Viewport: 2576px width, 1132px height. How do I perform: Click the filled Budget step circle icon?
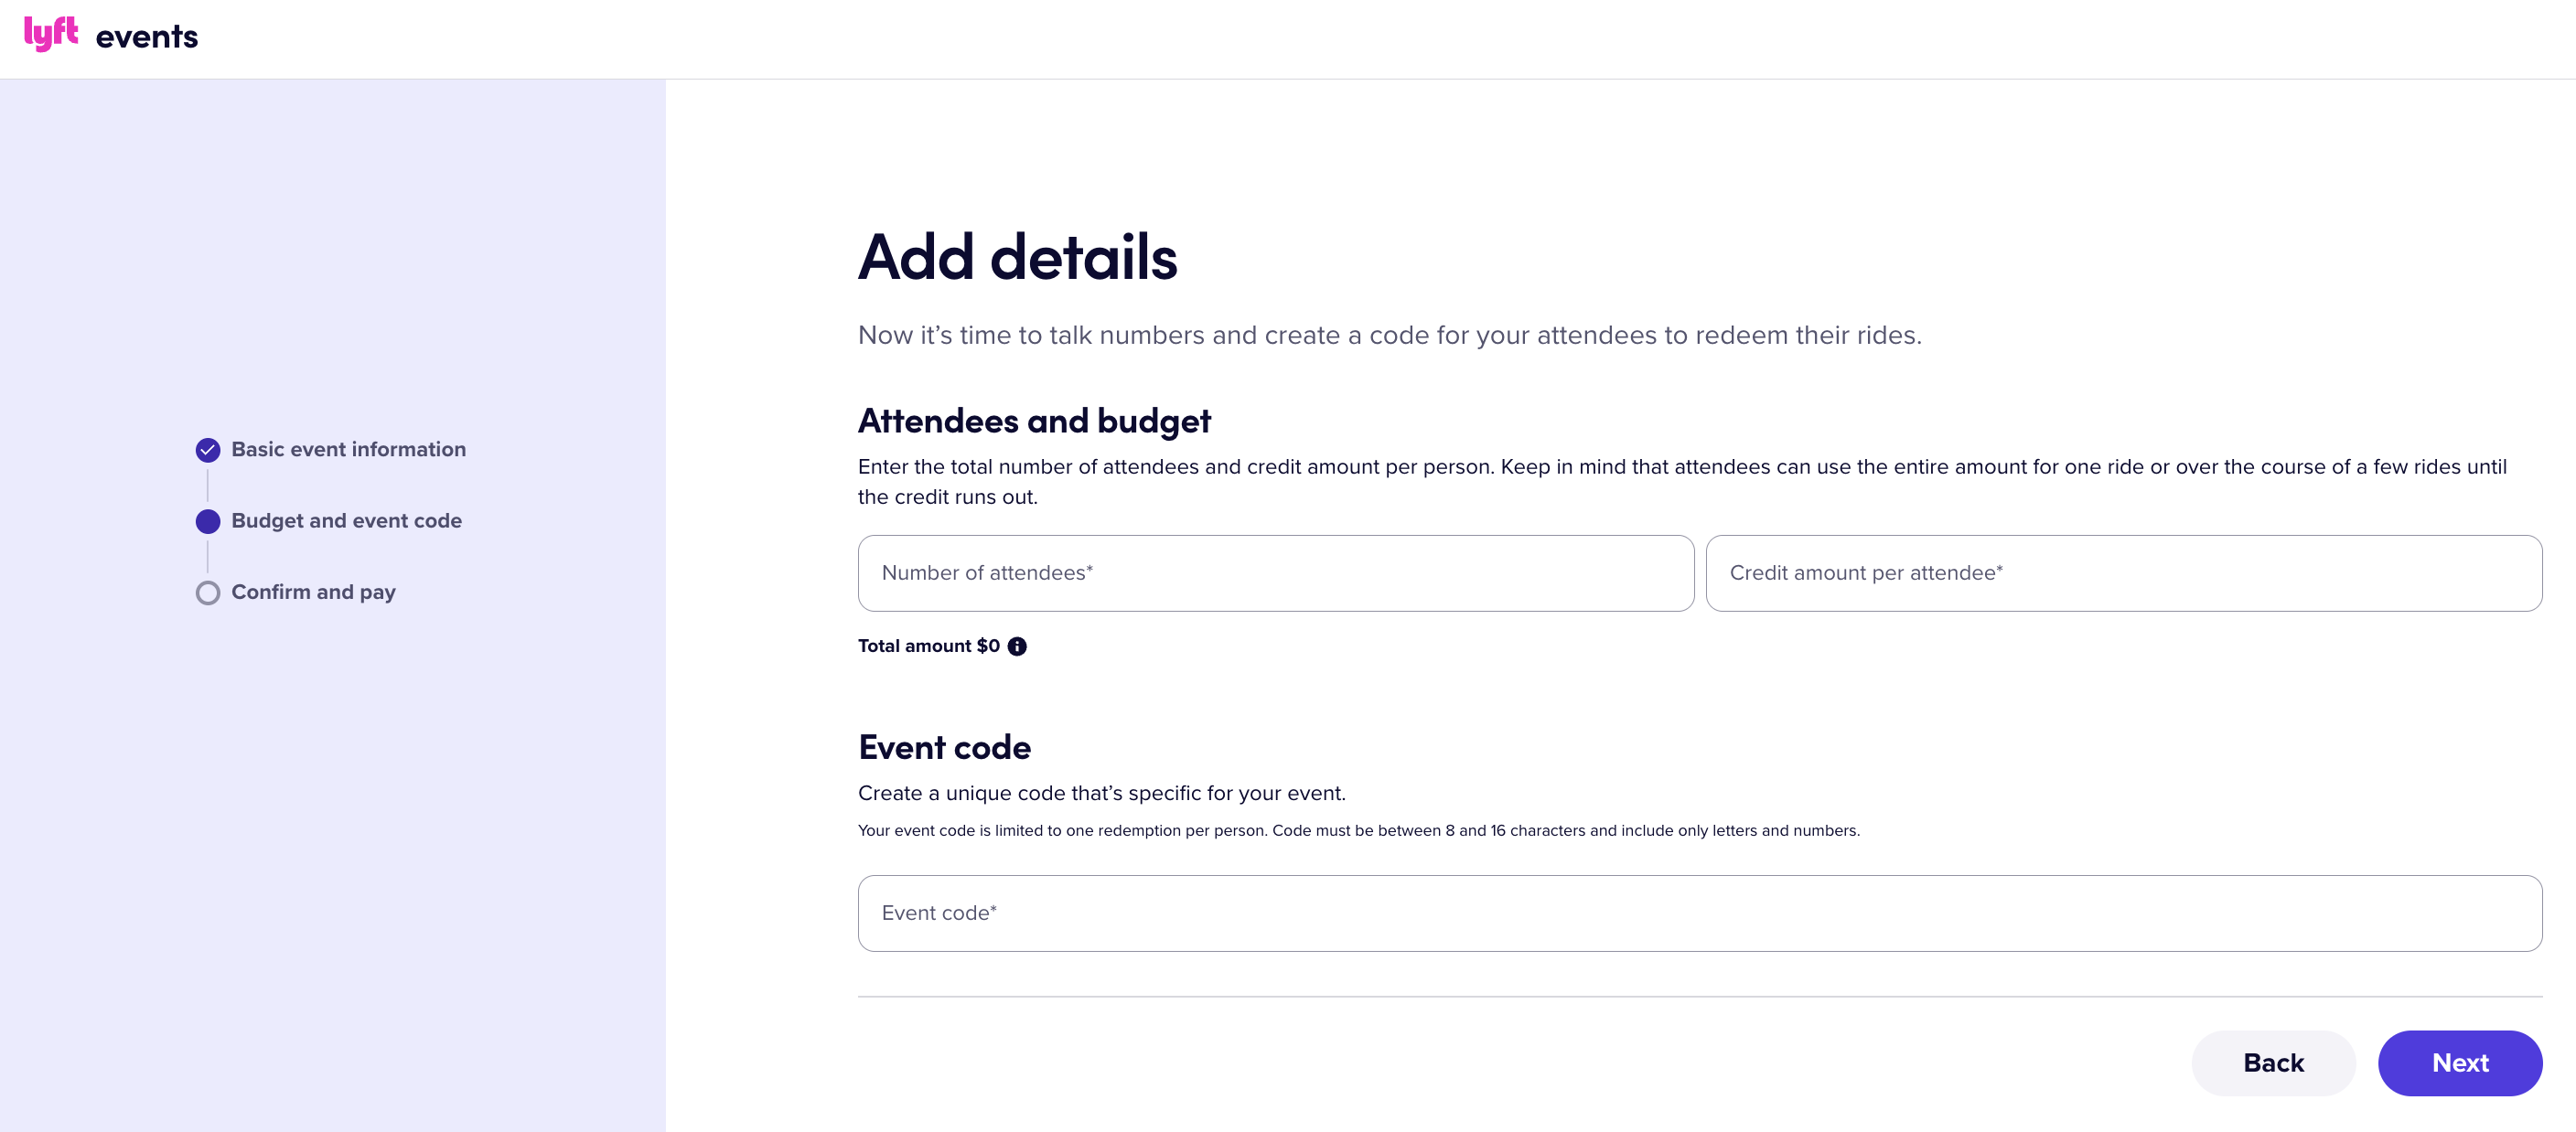point(208,521)
